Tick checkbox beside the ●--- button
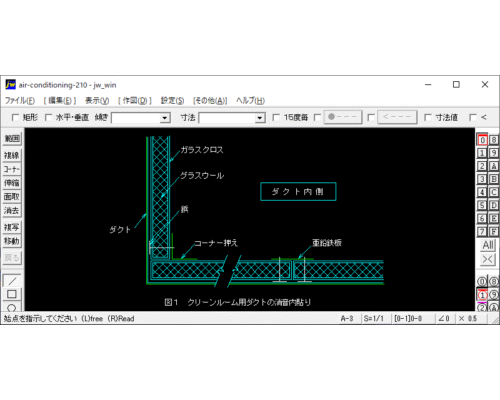500x400 pixels. pos(317,117)
